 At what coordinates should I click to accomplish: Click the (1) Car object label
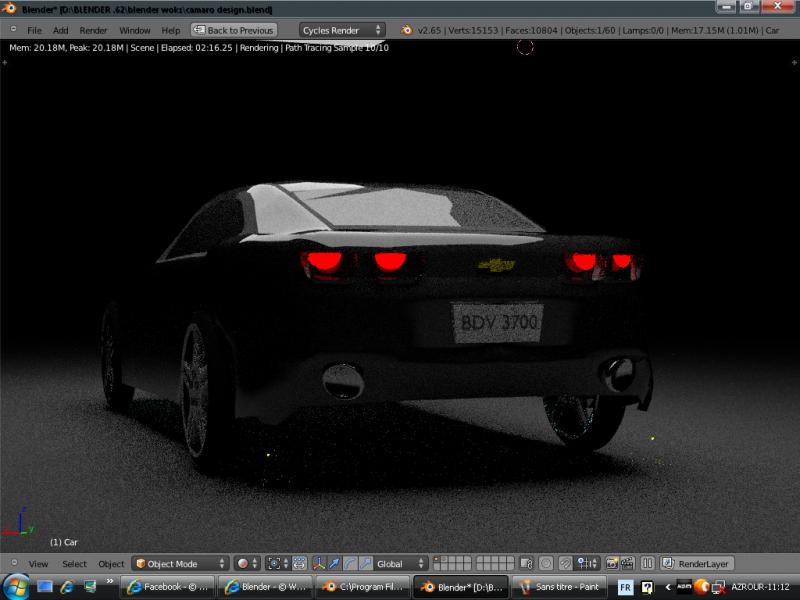tap(63, 542)
